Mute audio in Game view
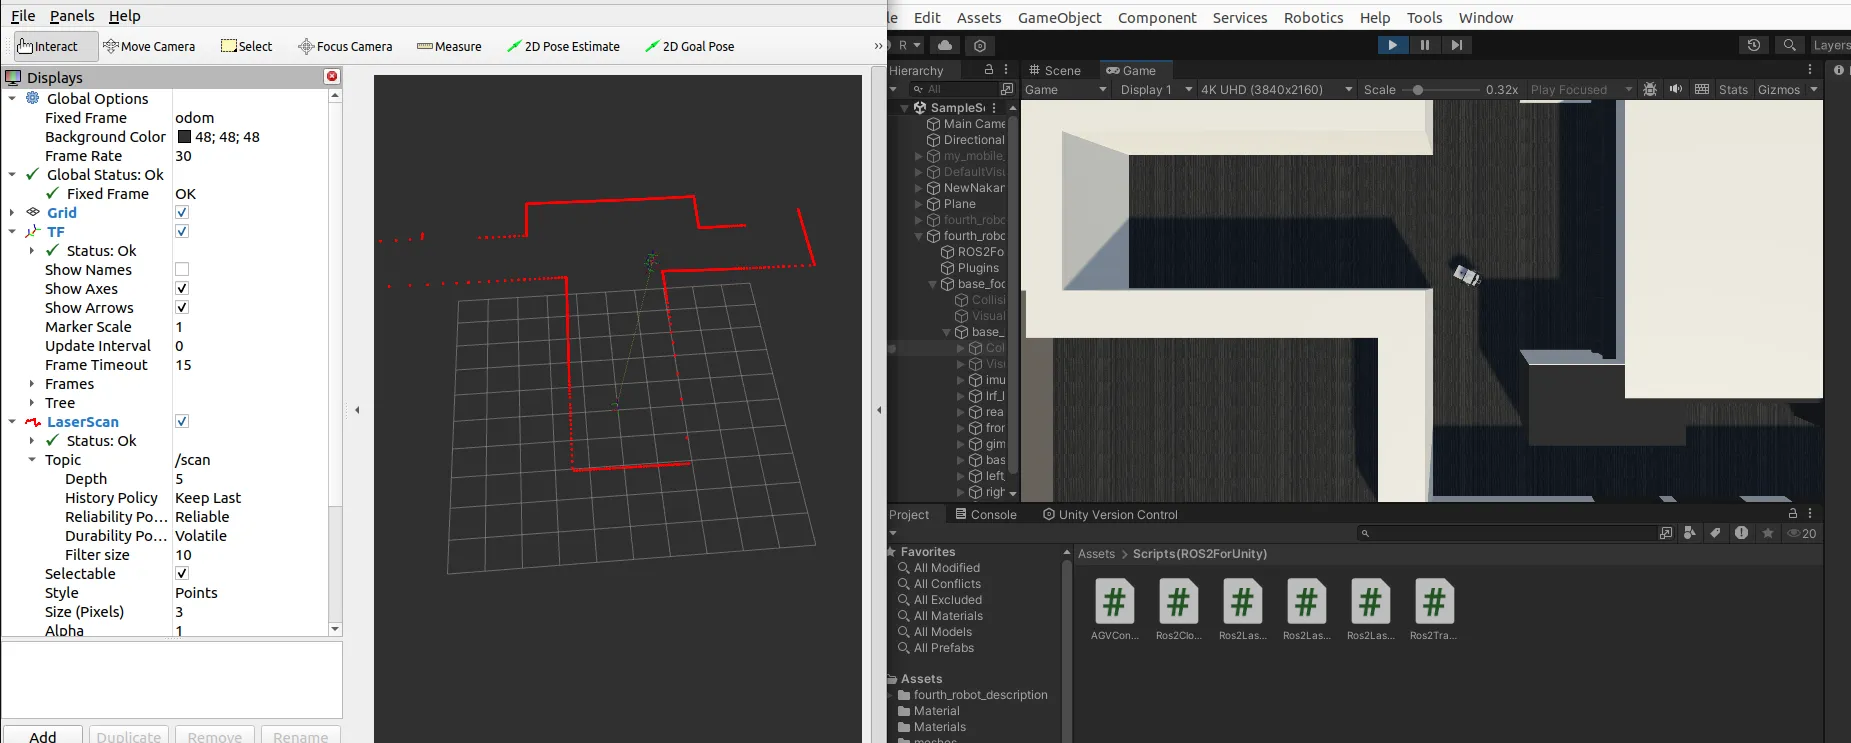The image size is (1851, 743). tap(1676, 89)
